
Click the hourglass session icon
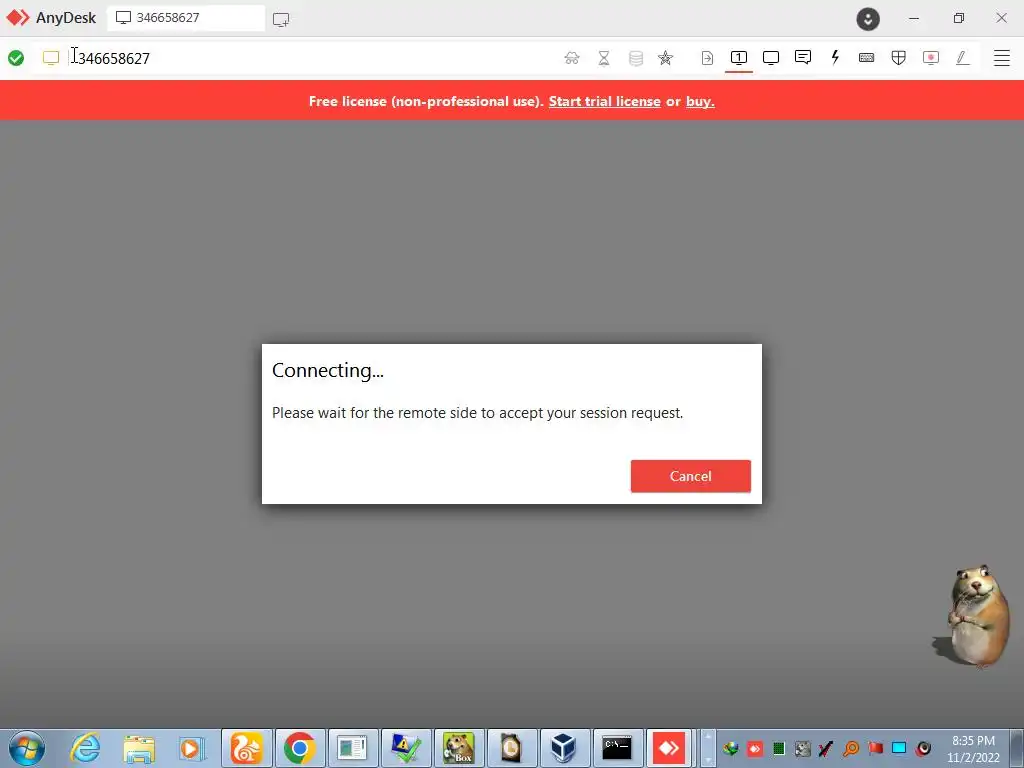(x=604, y=58)
